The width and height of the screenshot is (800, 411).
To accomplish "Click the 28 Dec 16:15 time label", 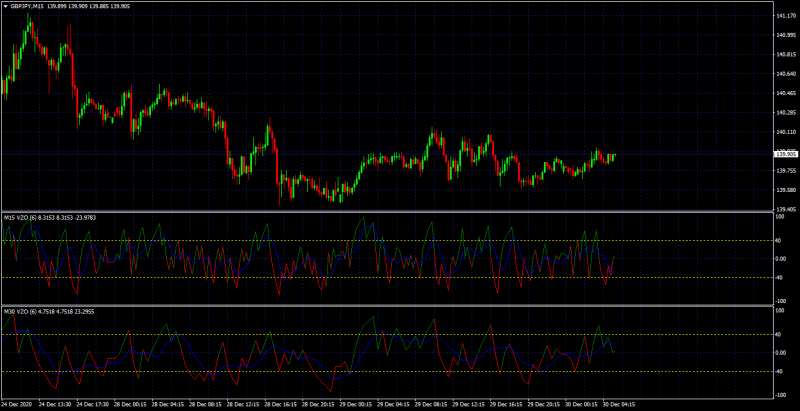I will [x=281, y=404].
